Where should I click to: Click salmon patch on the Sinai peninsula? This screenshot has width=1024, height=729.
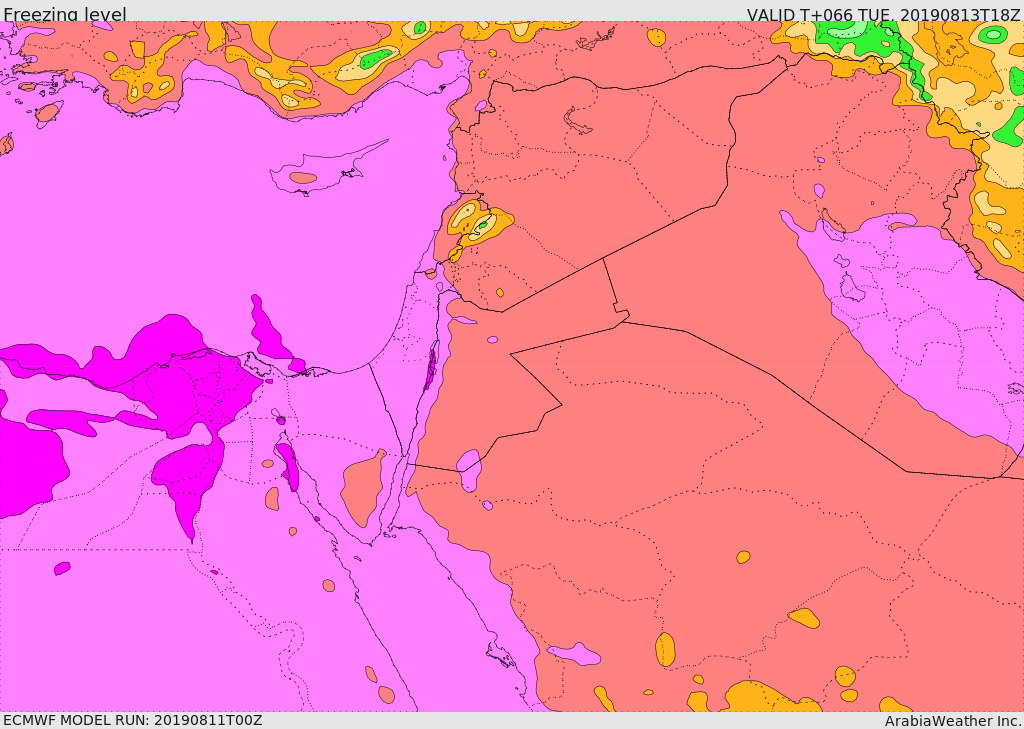pyautogui.click(x=362, y=490)
